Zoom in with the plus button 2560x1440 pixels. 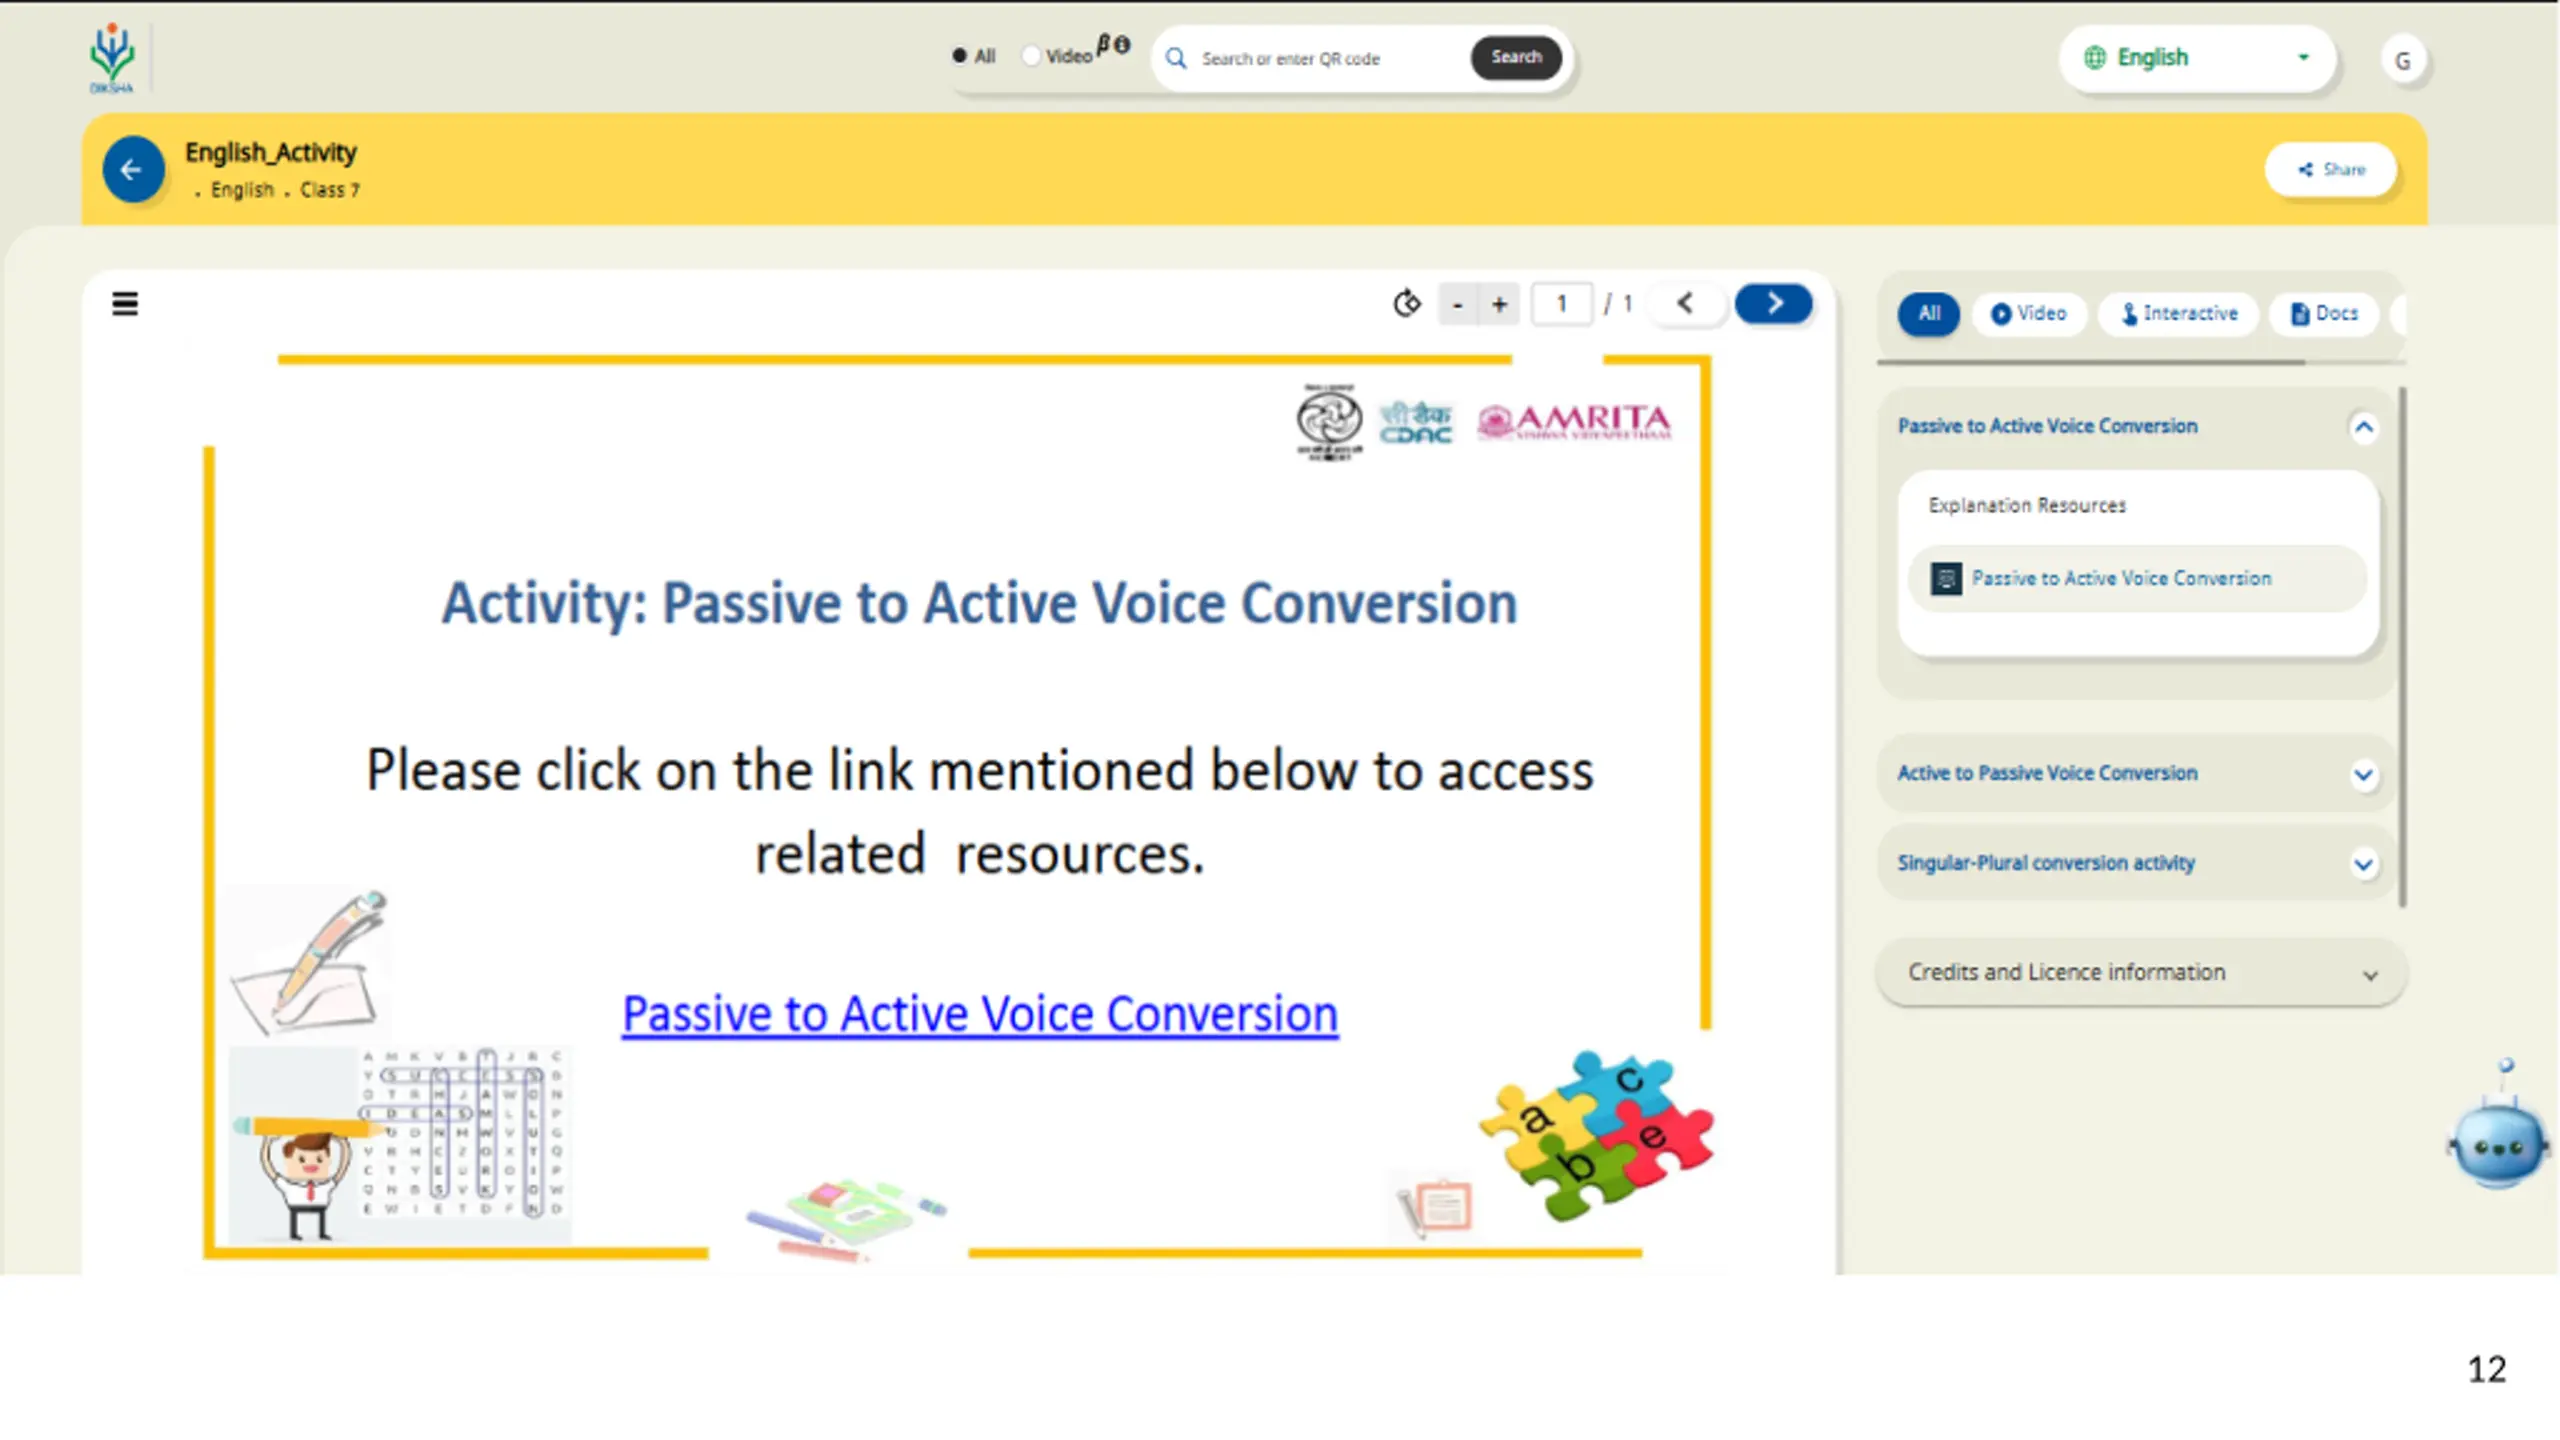pyautogui.click(x=1499, y=304)
